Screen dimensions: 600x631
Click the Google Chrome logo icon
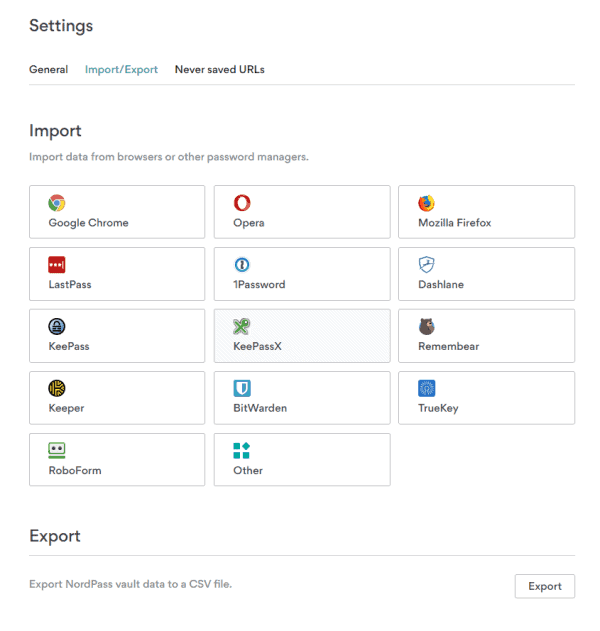click(x=57, y=203)
